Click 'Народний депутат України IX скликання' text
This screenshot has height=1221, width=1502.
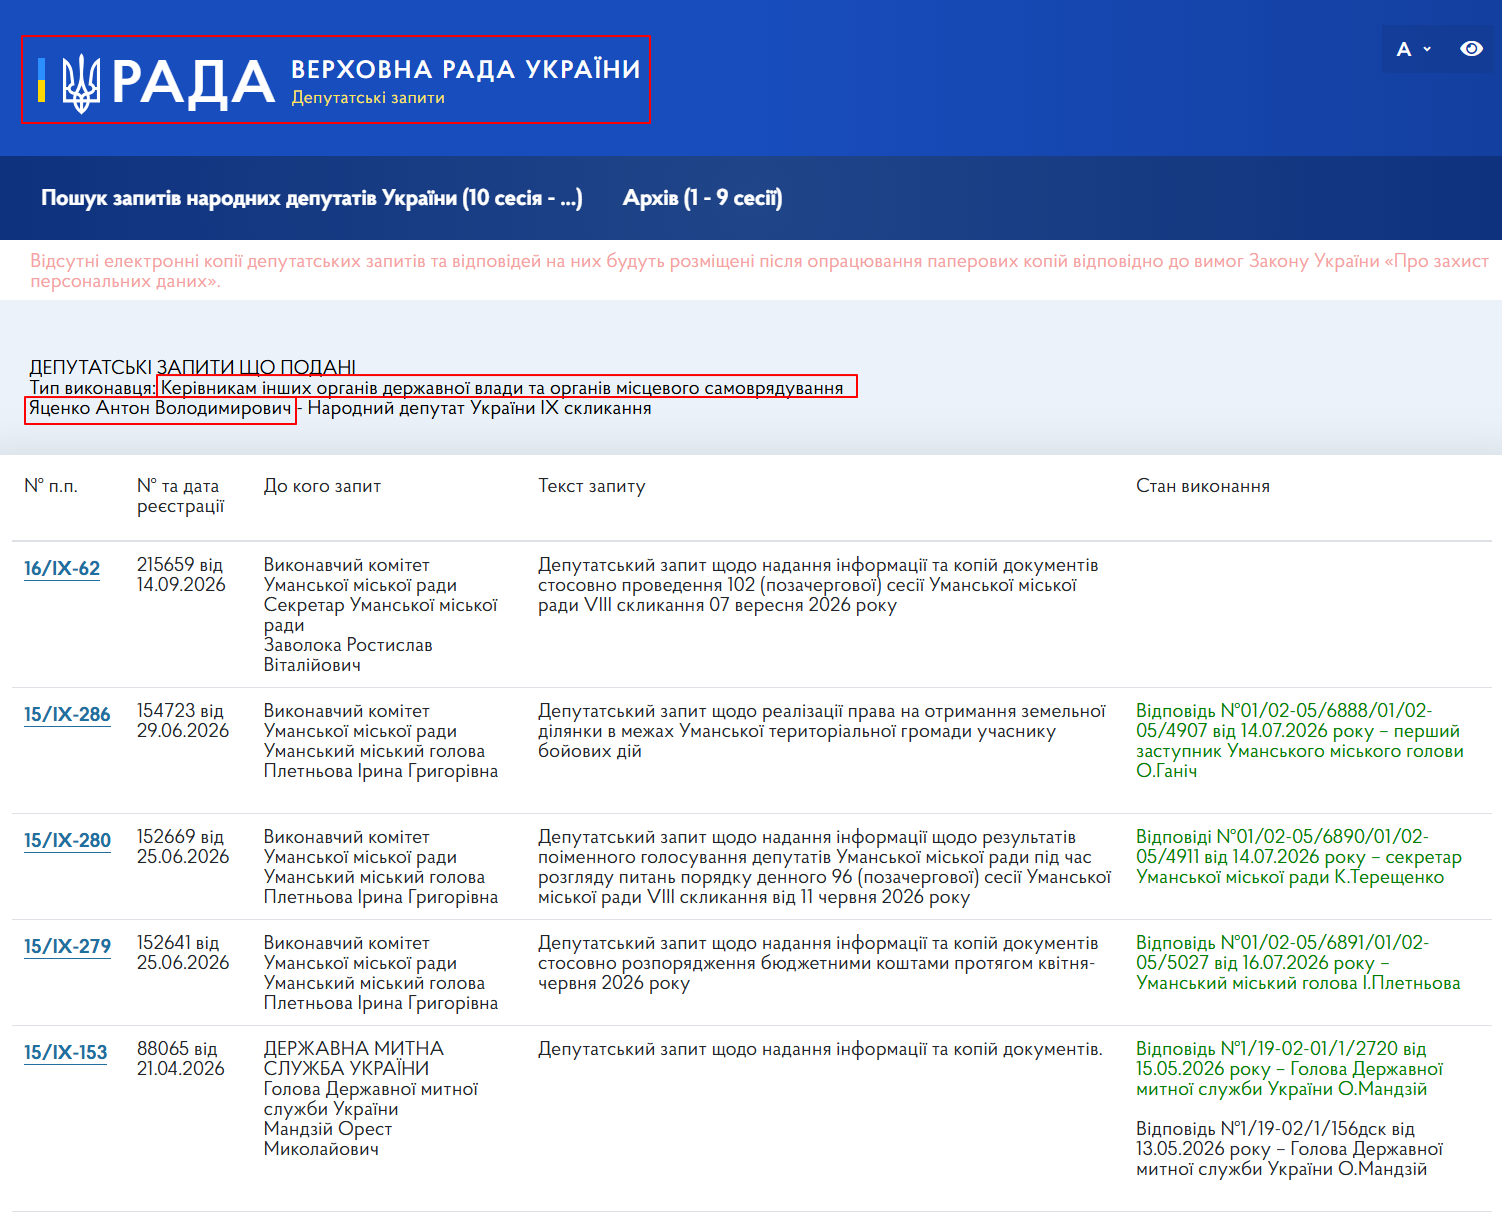[x=479, y=408]
